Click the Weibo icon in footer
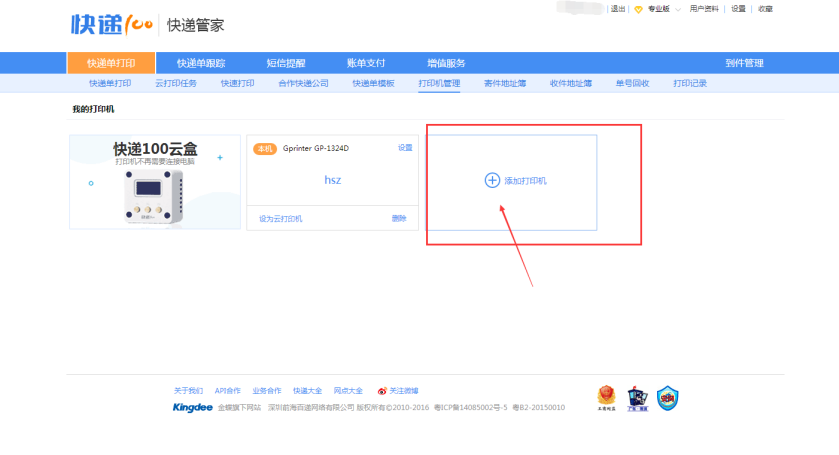 click(381, 391)
